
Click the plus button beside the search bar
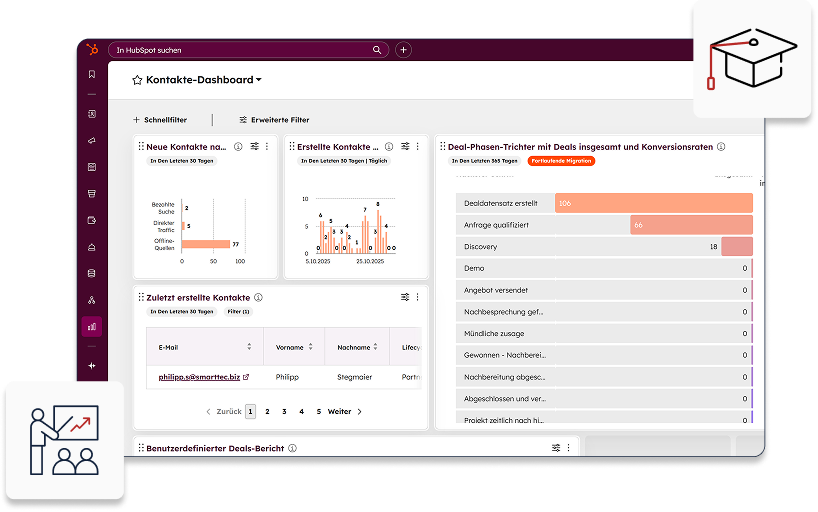(403, 49)
